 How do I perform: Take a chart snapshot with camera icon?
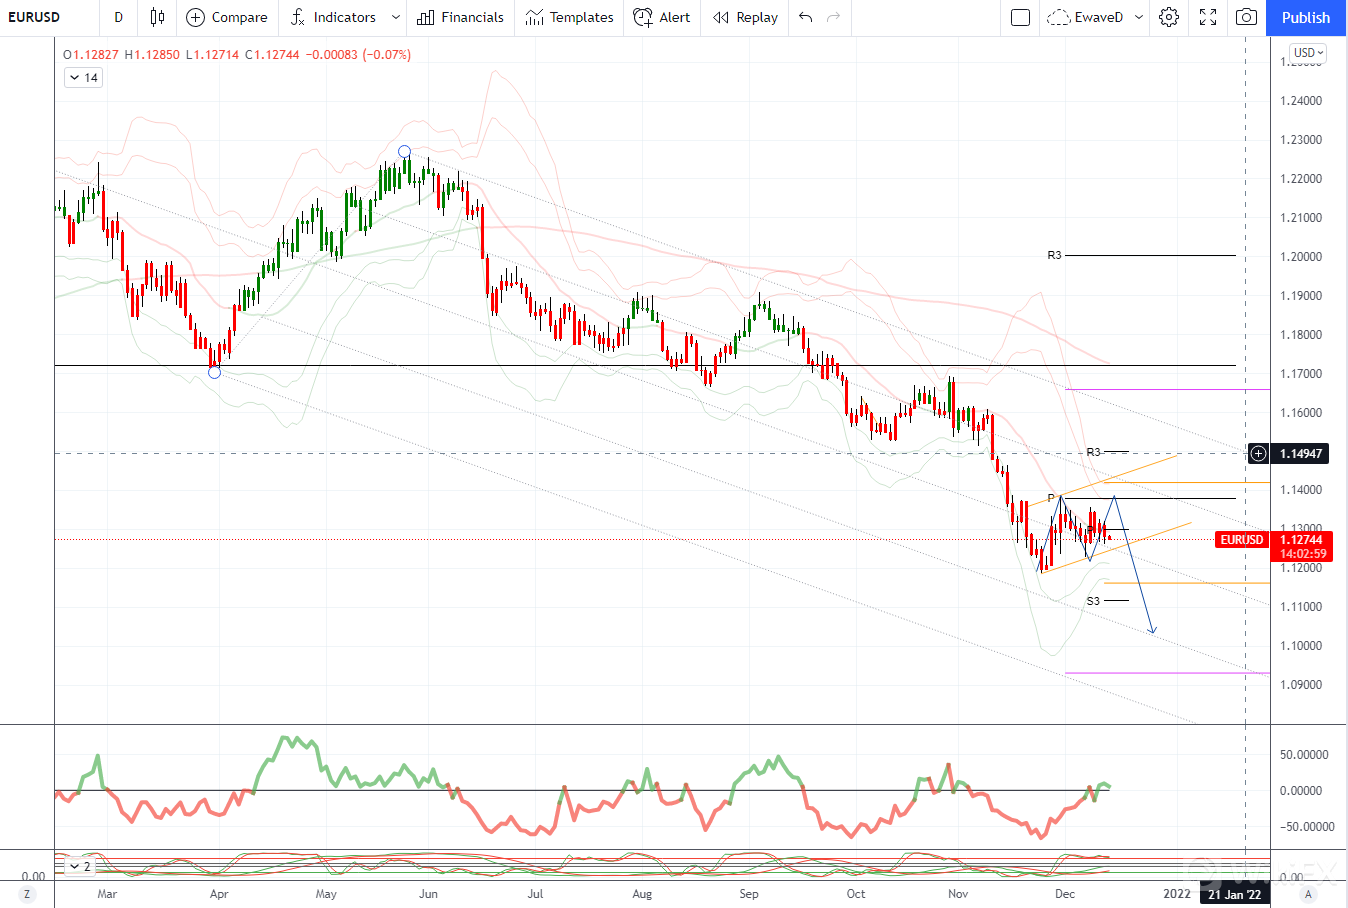tap(1246, 17)
